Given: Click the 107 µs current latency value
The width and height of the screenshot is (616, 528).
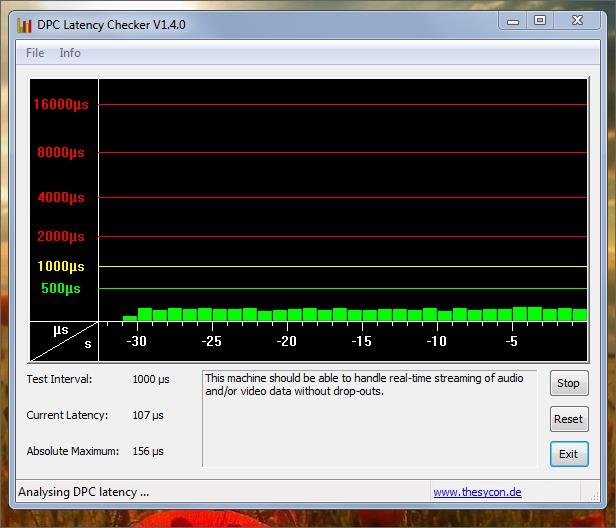Looking at the screenshot, I should (148, 415).
